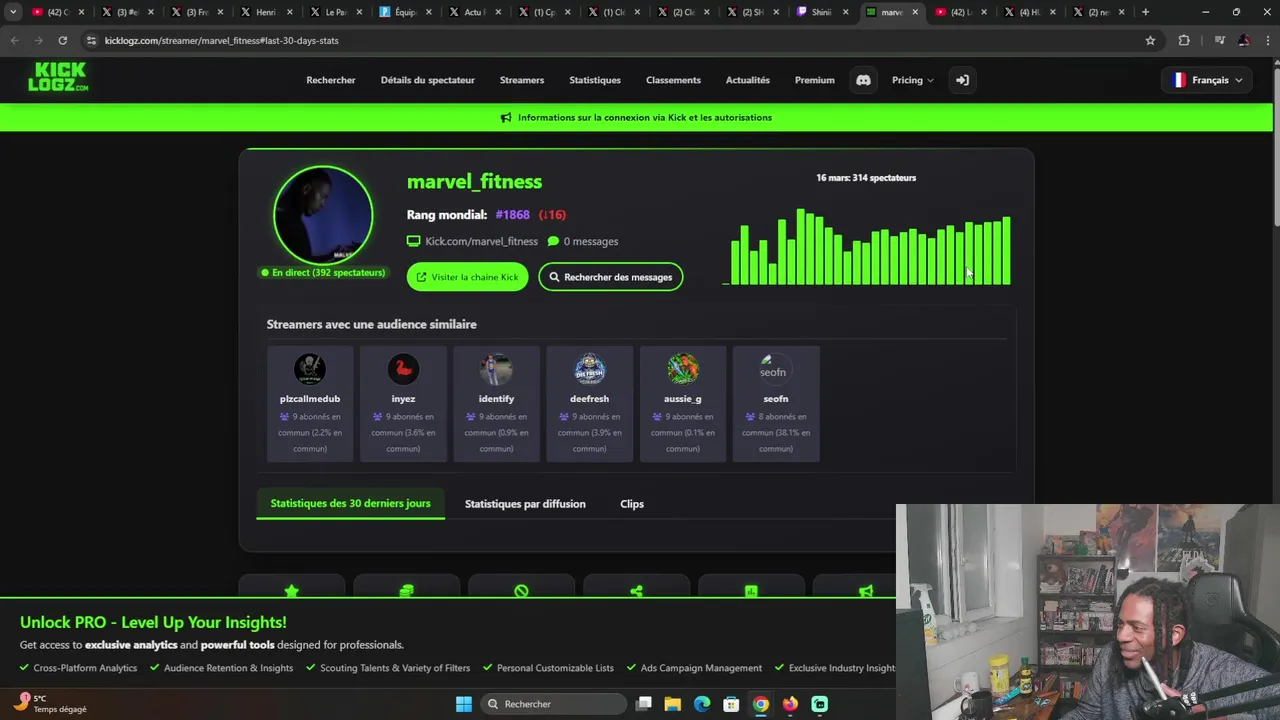Open seofn similar streamer card

coord(776,404)
